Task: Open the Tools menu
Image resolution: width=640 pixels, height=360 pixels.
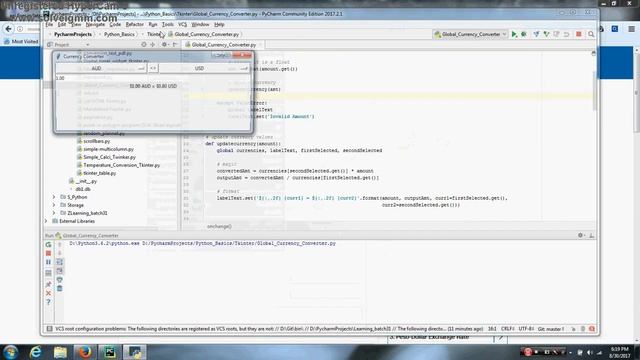Action: click(168, 24)
